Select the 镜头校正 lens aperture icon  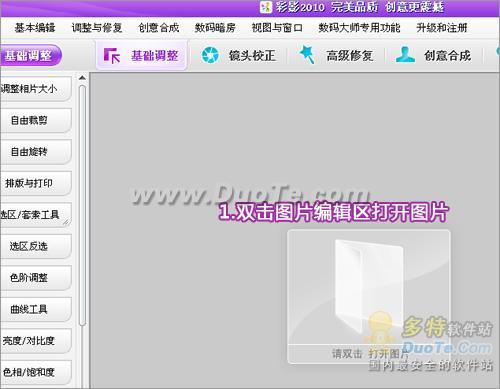[210, 55]
